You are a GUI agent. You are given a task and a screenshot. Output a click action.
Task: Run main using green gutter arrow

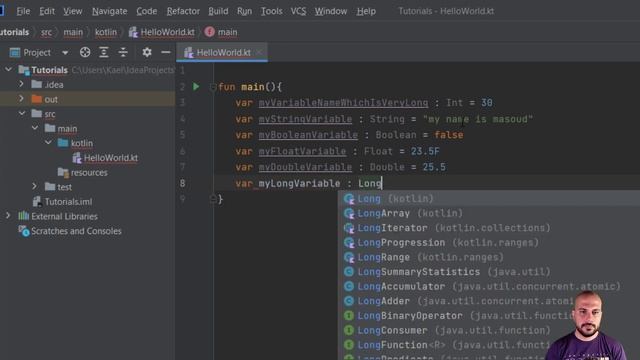[x=196, y=87]
